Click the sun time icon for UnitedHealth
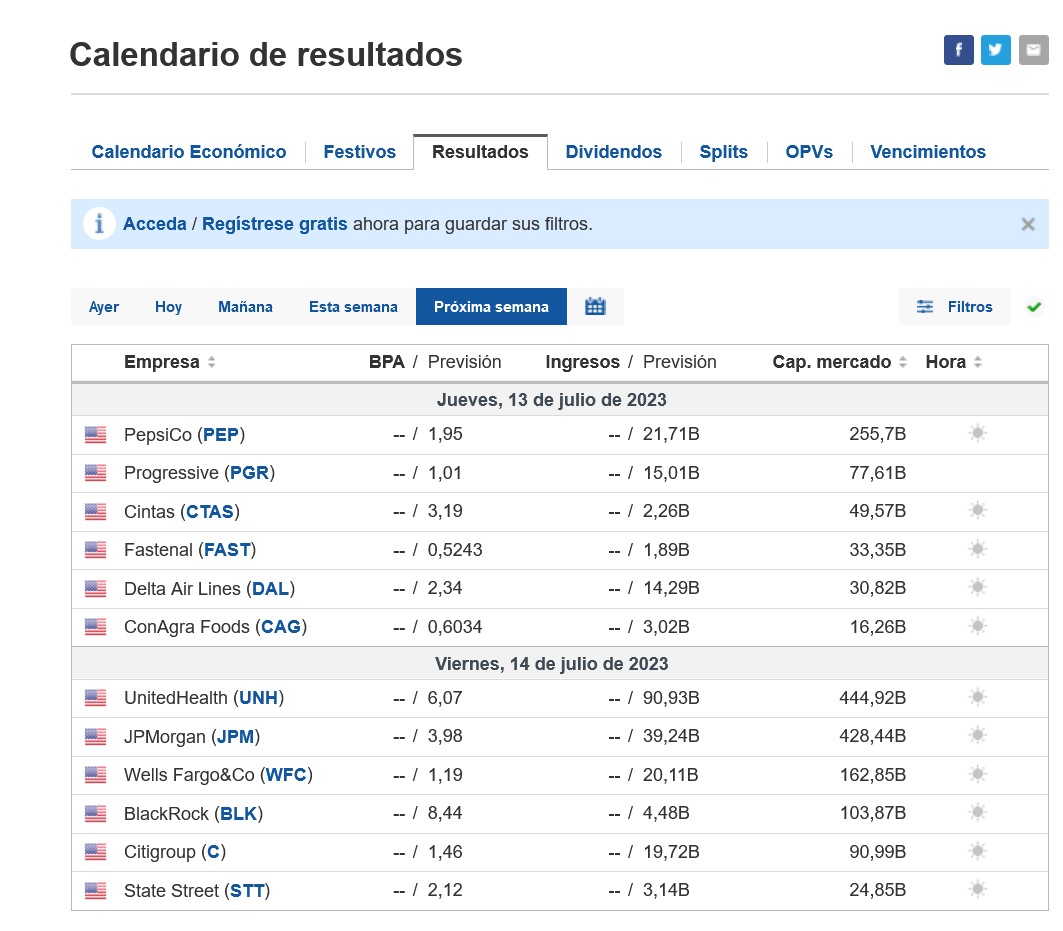 pos(978,696)
